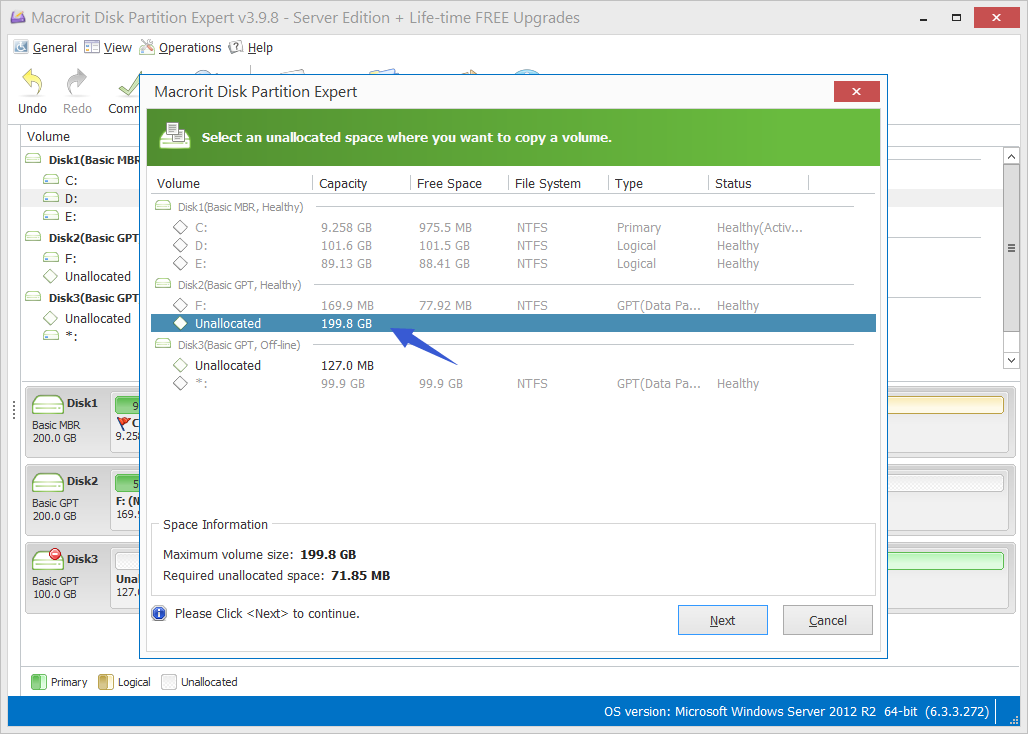Click the Redo toolbar icon
The image size is (1028, 734).
pyautogui.click(x=77, y=84)
